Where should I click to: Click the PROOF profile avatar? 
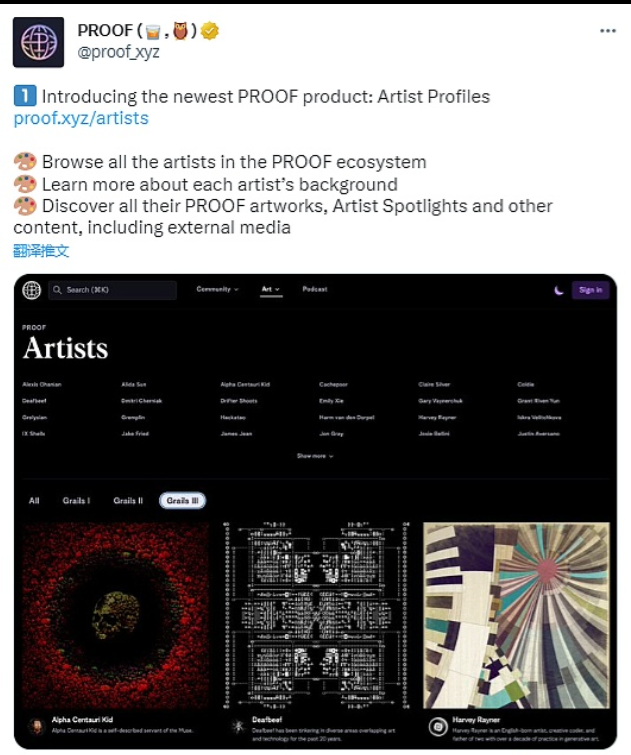click(38, 41)
